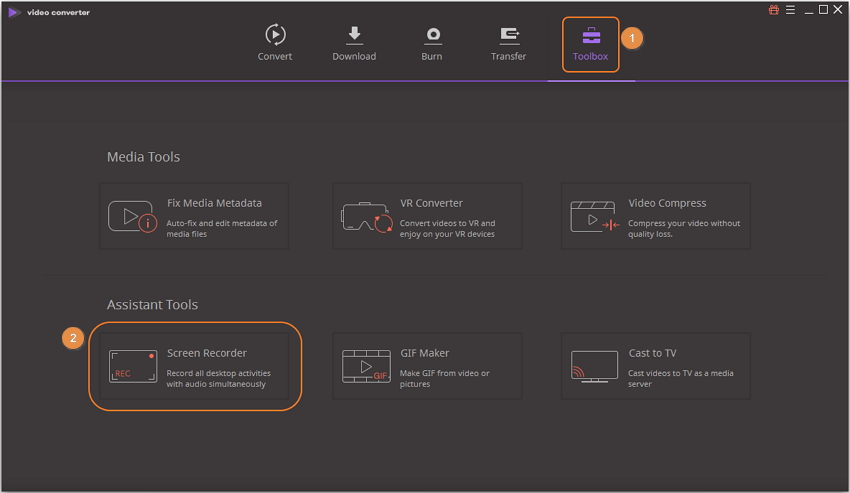Viewport: 850px width, 493px height.
Task: Click 'Make GIF from video or pictures' text
Action: click(x=445, y=379)
